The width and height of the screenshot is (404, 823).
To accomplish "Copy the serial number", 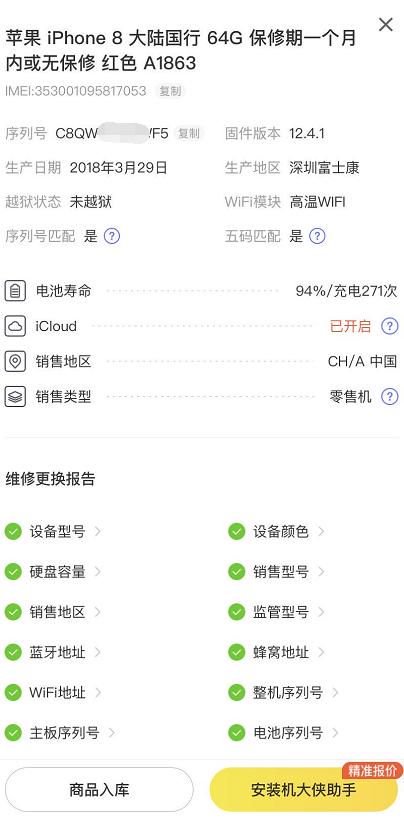I will tap(188, 133).
